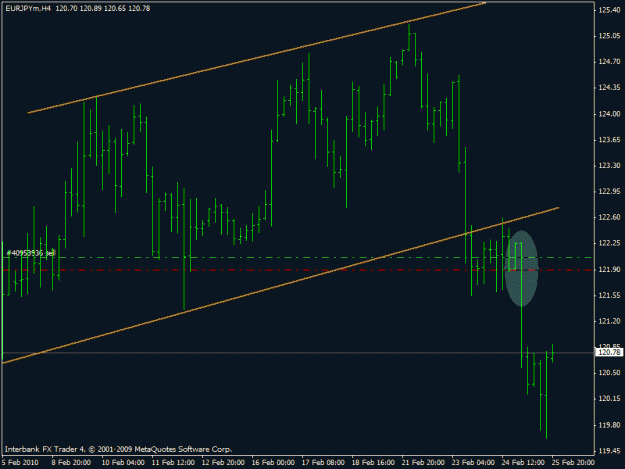Screen dimensions: 625x469
Task: Click the current price tag 120.78
Action: [609, 352]
